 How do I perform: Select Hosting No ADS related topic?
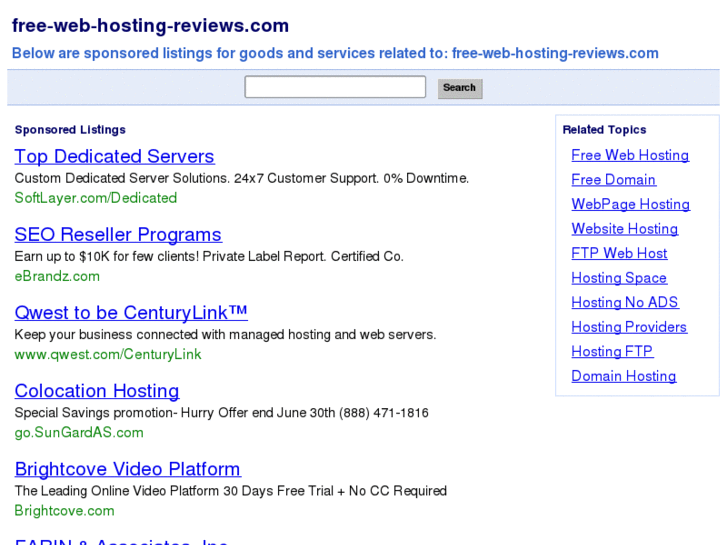pyautogui.click(x=625, y=302)
